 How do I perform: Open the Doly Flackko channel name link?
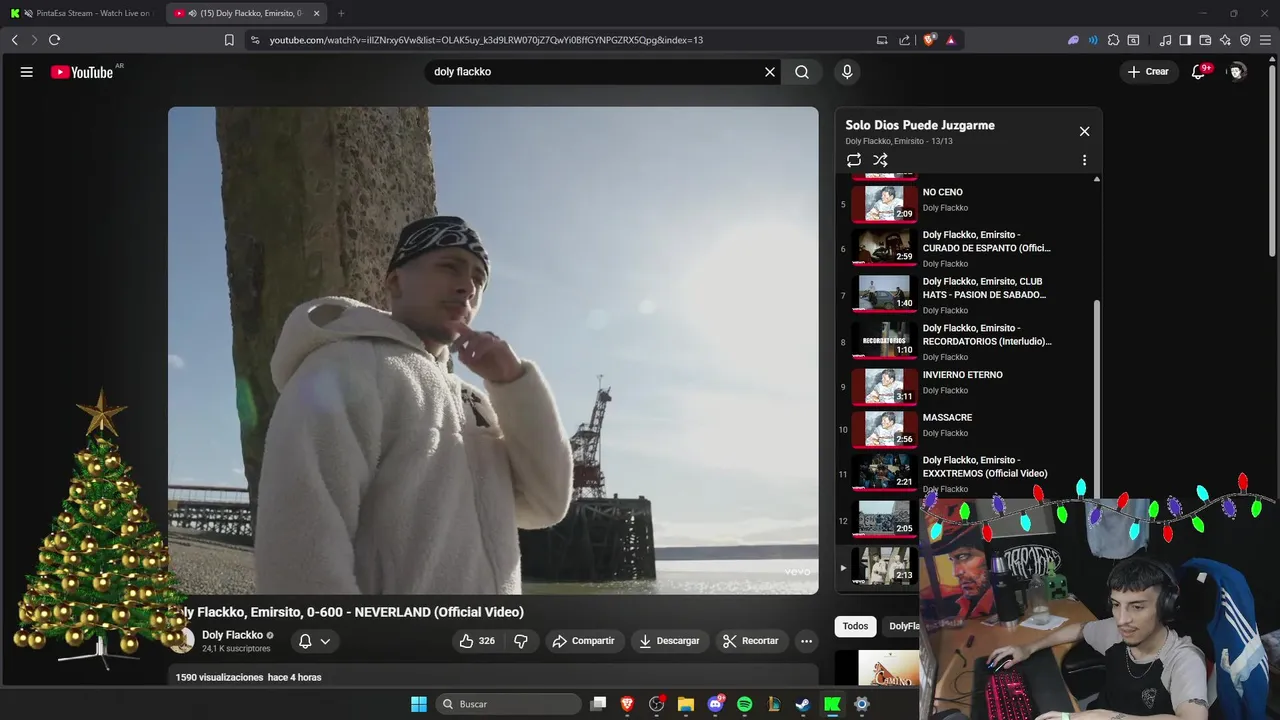click(x=232, y=635)
